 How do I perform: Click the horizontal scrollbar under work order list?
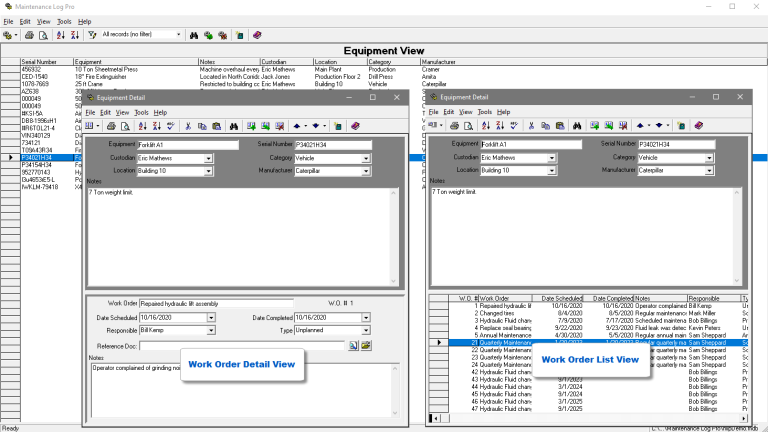[x=590, y=416]
